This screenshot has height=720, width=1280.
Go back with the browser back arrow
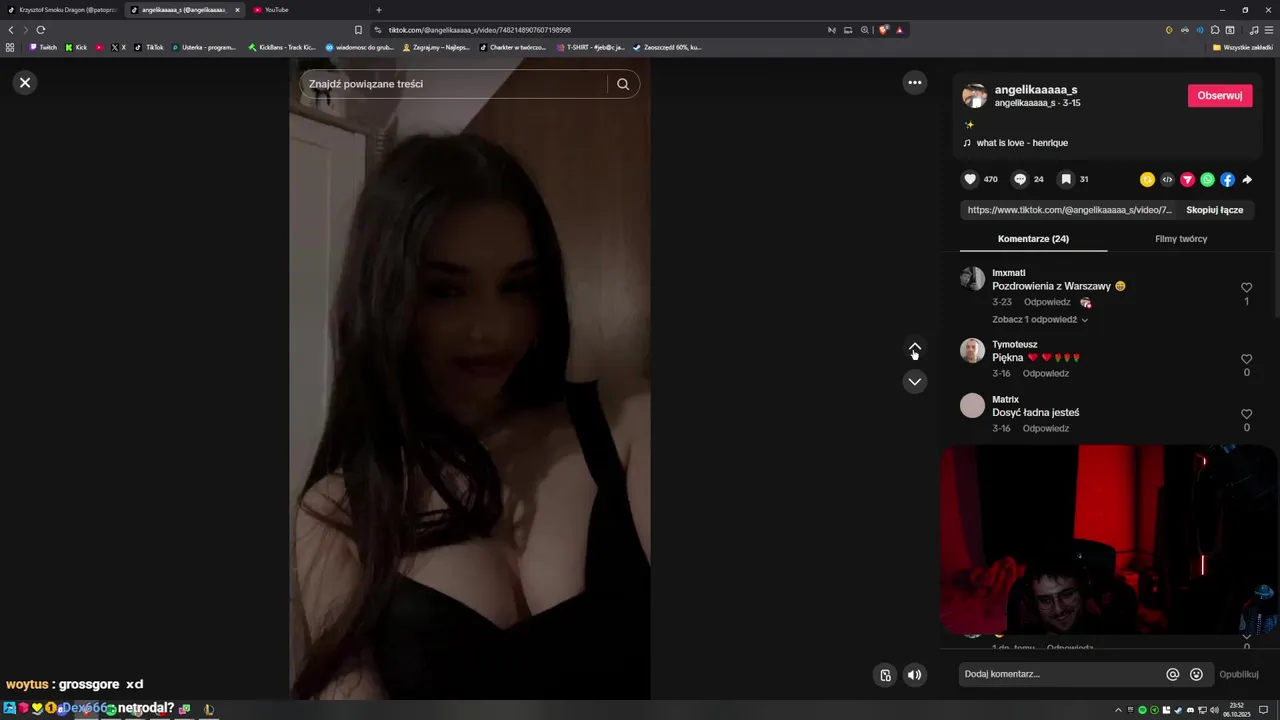[11, 30]
